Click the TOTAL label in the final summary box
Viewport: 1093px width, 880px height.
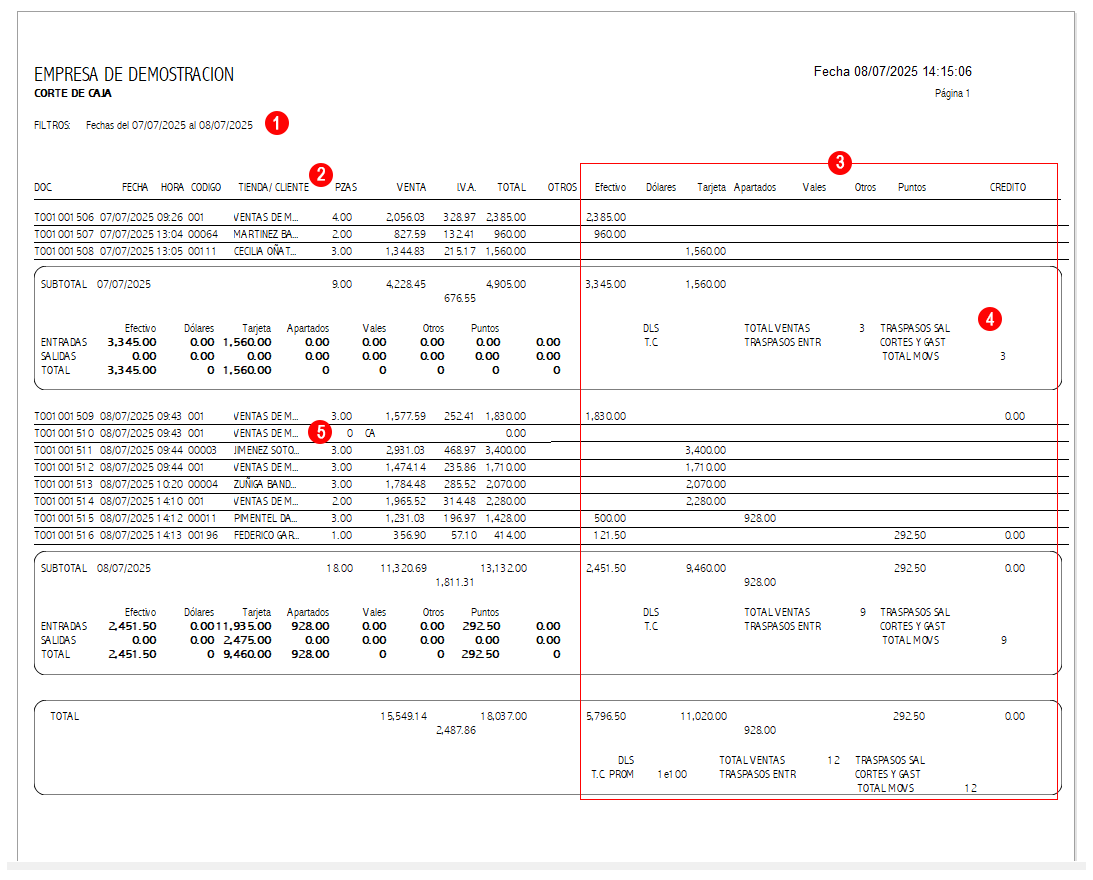coord(64,716)
